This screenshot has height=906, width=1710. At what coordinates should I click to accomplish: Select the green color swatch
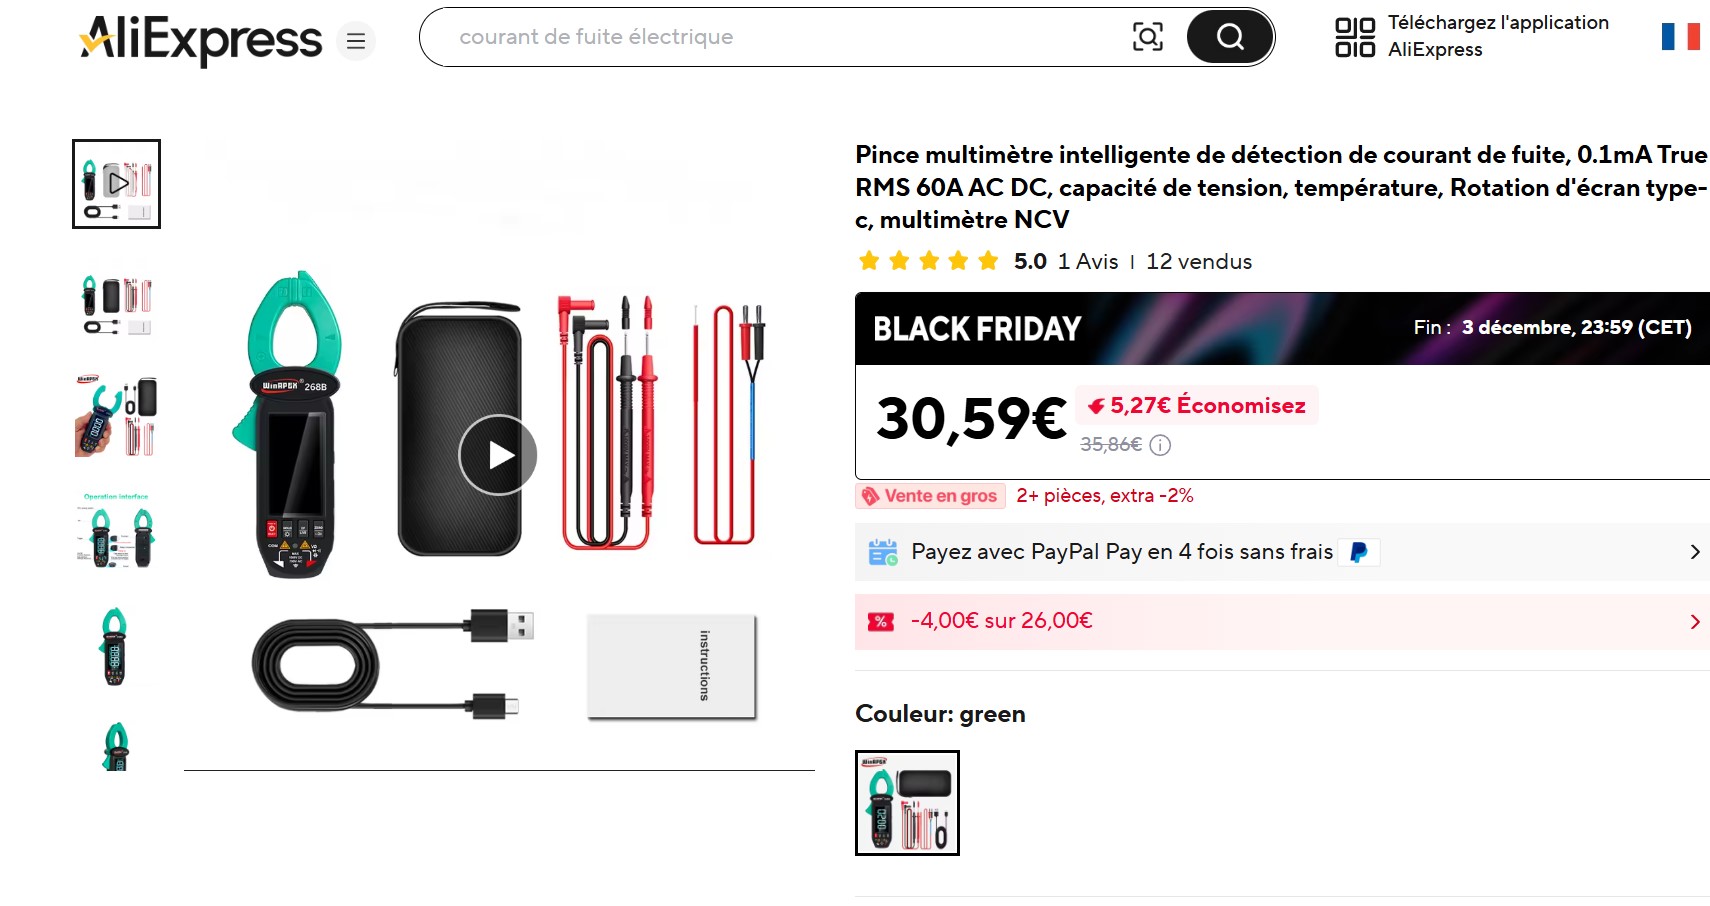[x=907, y=803]
